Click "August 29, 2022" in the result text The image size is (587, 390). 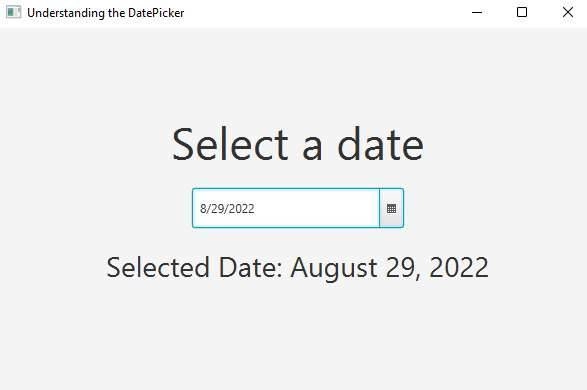pyautogui.click(x=390, y=268)
